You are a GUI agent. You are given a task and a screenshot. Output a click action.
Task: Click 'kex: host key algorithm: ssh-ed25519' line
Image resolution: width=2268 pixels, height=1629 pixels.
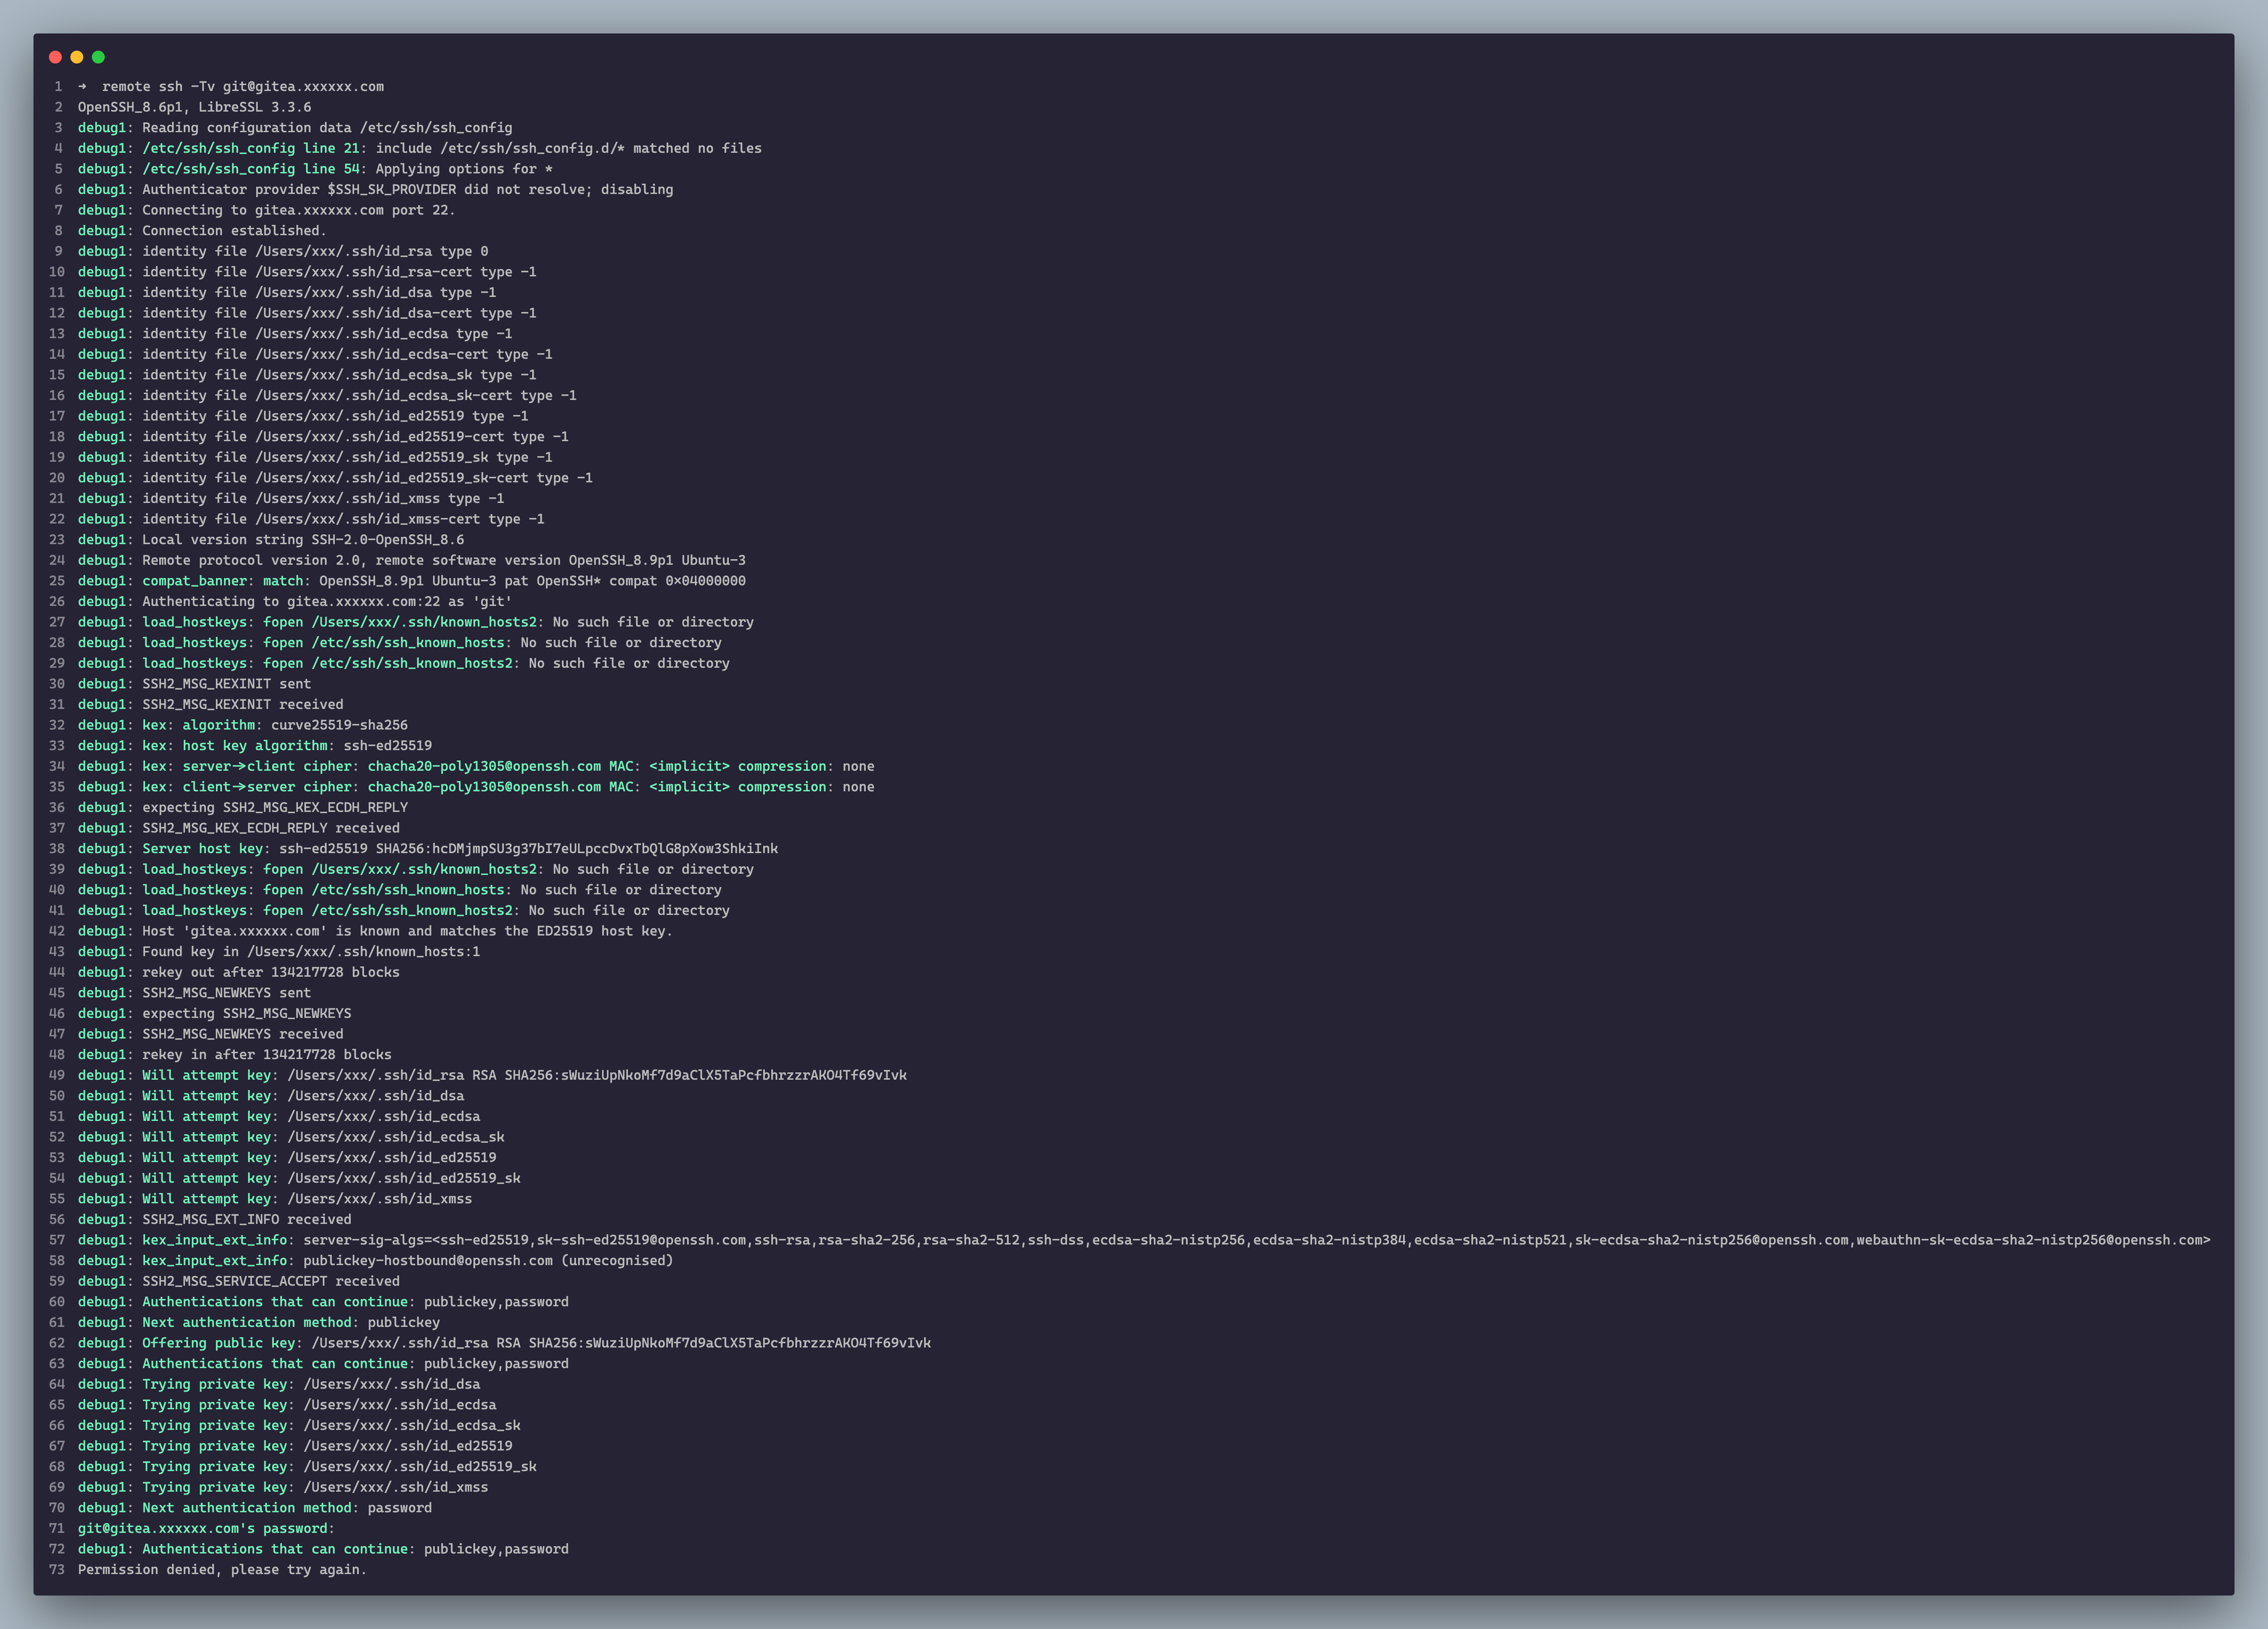tap(255, 746)
